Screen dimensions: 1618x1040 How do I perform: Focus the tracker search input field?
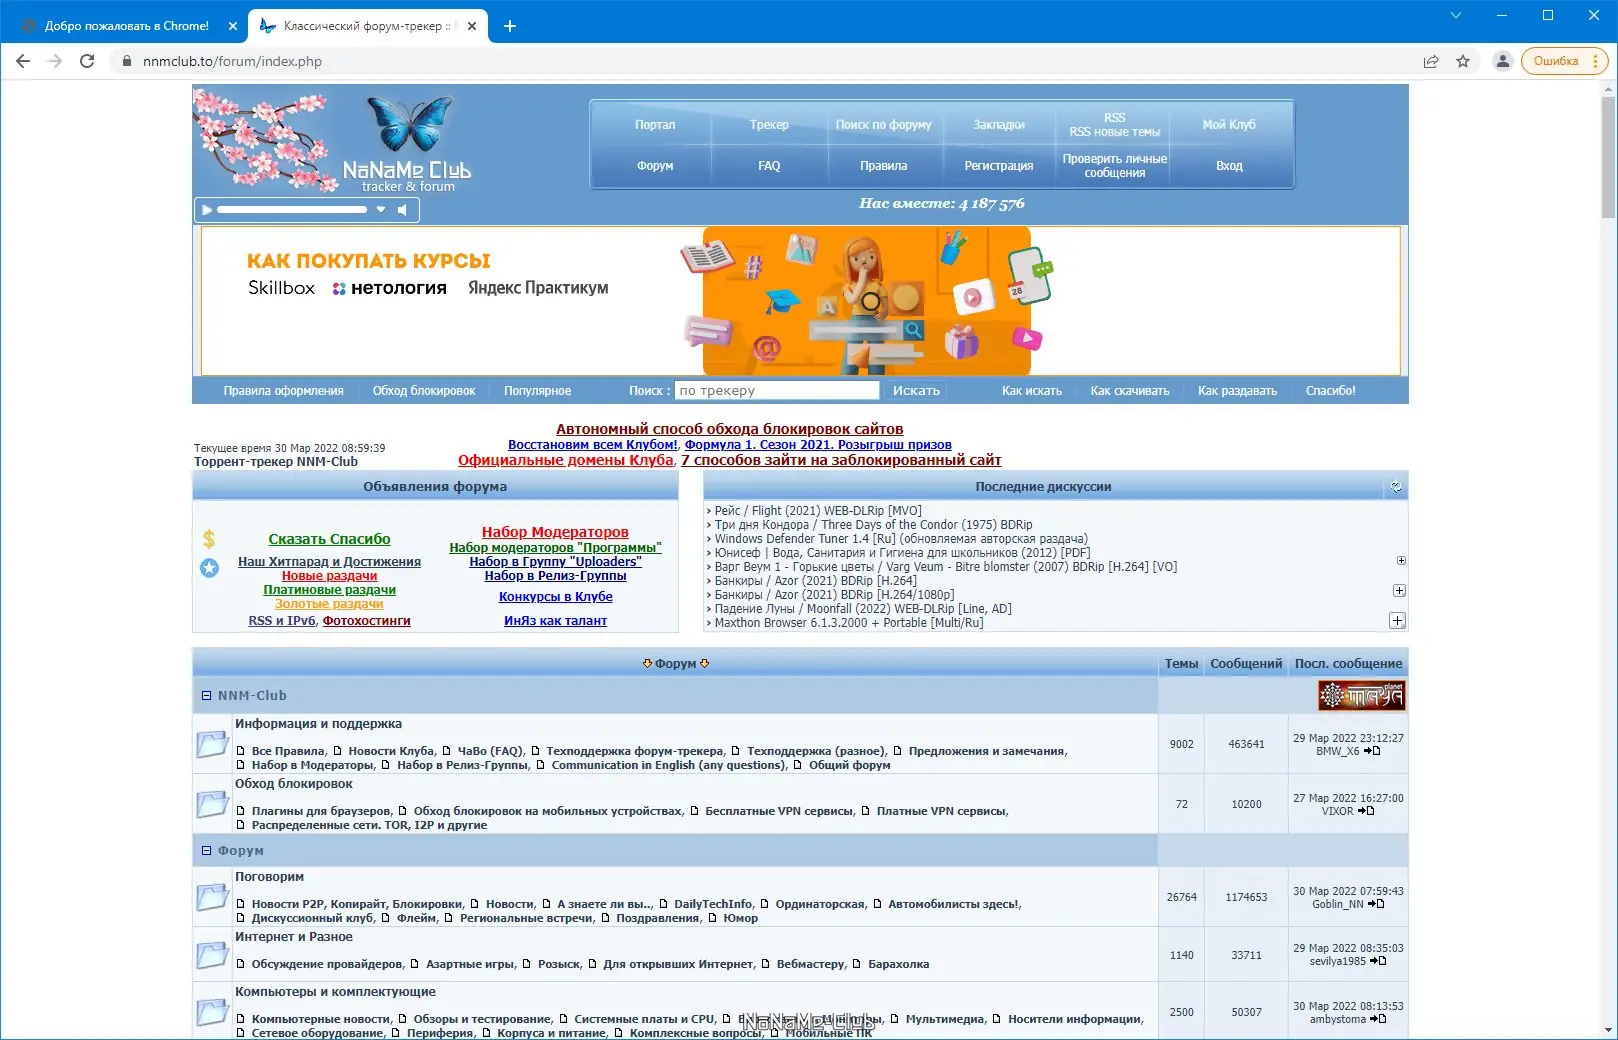click(x=777, y=391)
